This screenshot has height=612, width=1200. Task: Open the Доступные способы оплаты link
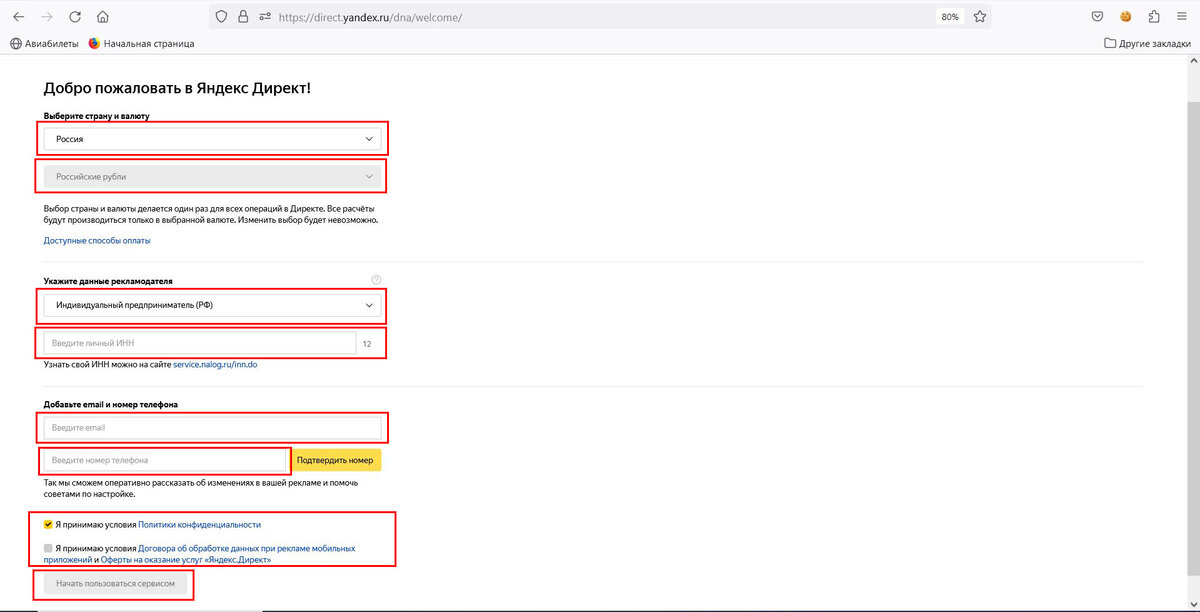click(x=97, y=241)
